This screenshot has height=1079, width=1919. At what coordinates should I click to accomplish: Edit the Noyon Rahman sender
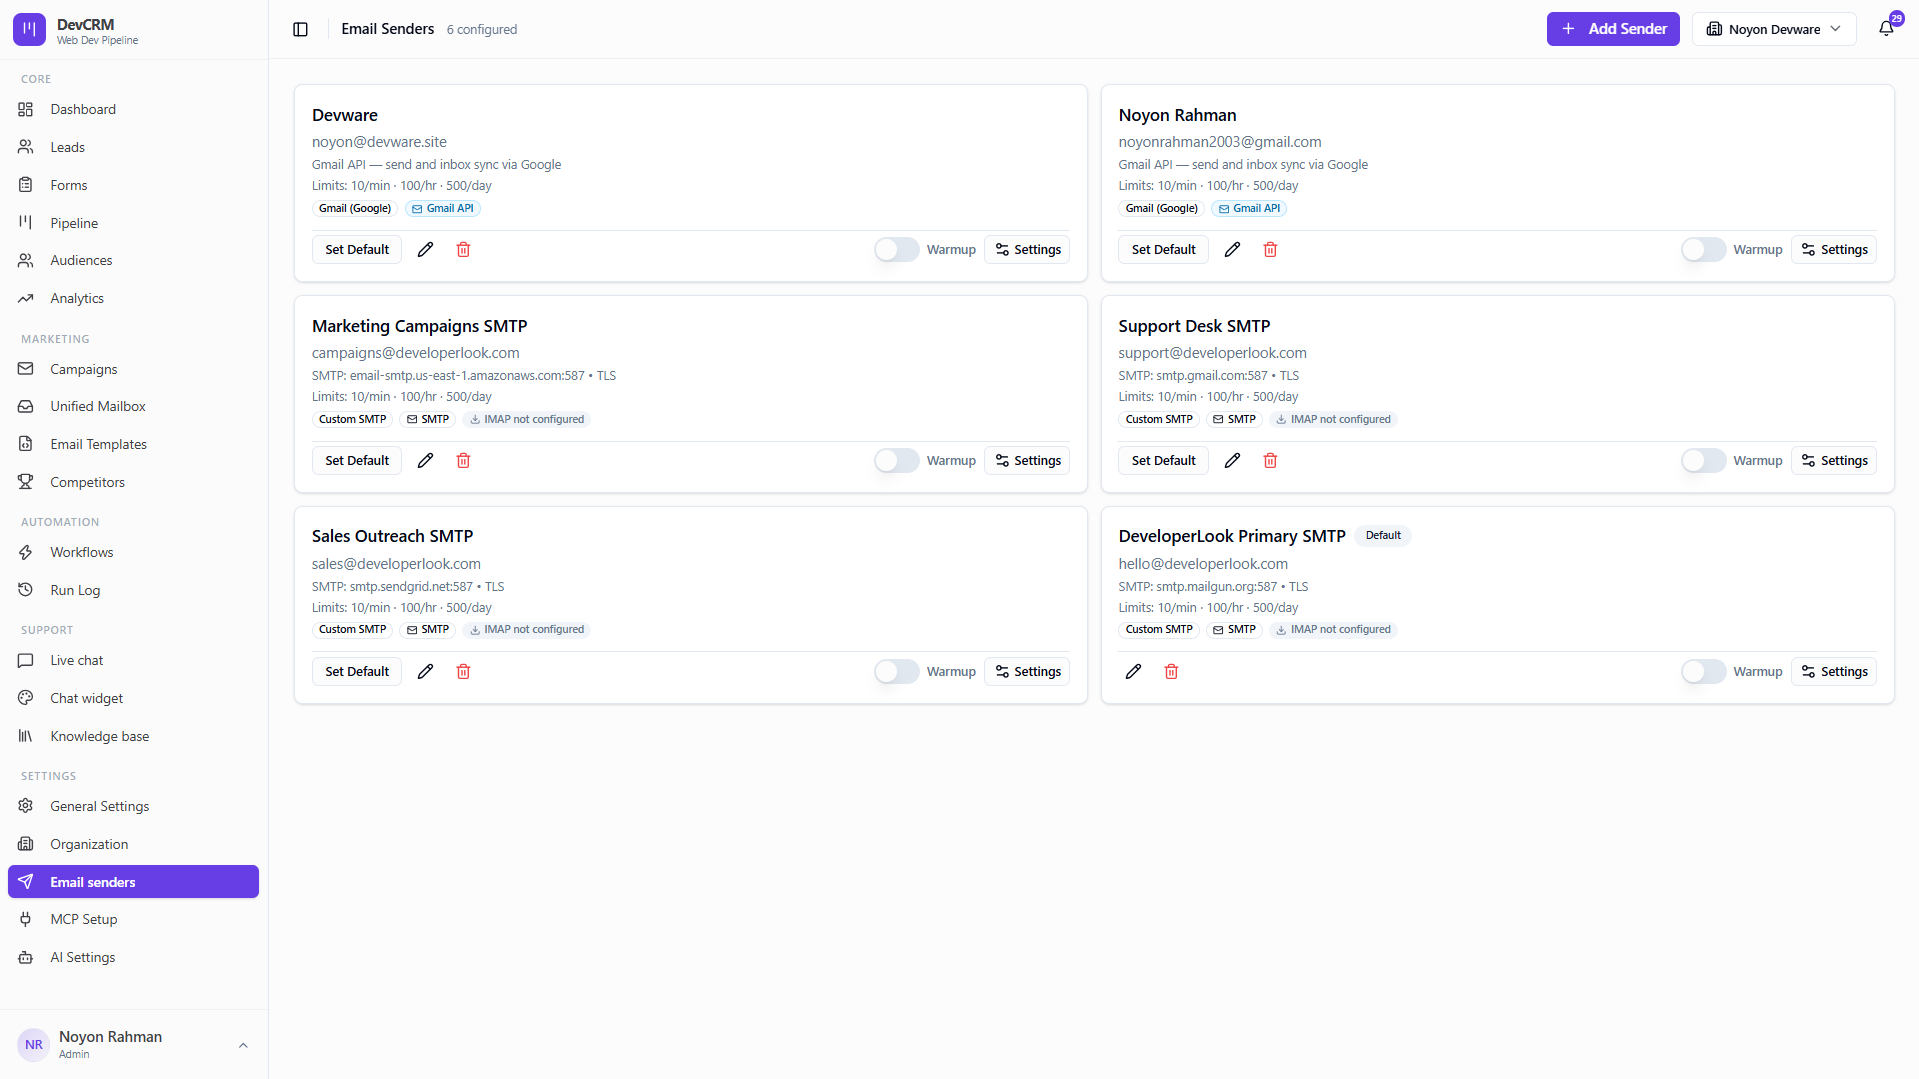point(1232,250)
